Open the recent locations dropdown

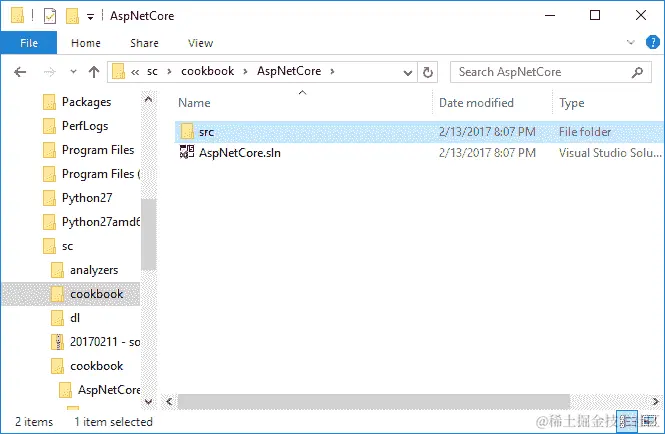73,72
